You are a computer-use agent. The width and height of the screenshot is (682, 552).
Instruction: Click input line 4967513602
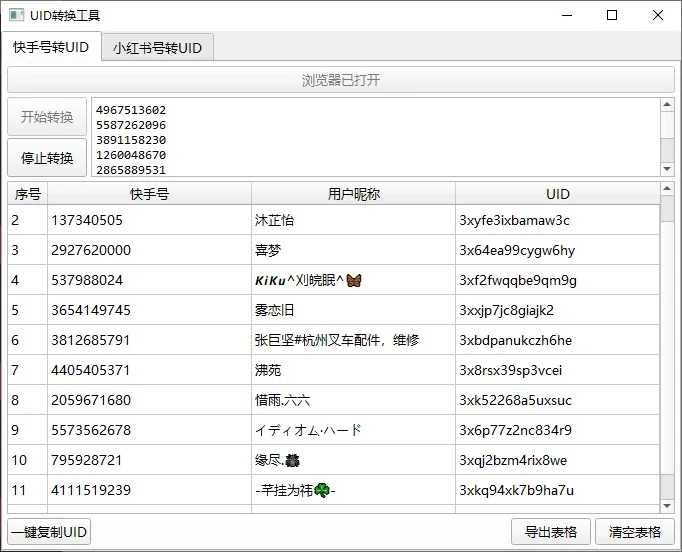(x=131, y=110)
